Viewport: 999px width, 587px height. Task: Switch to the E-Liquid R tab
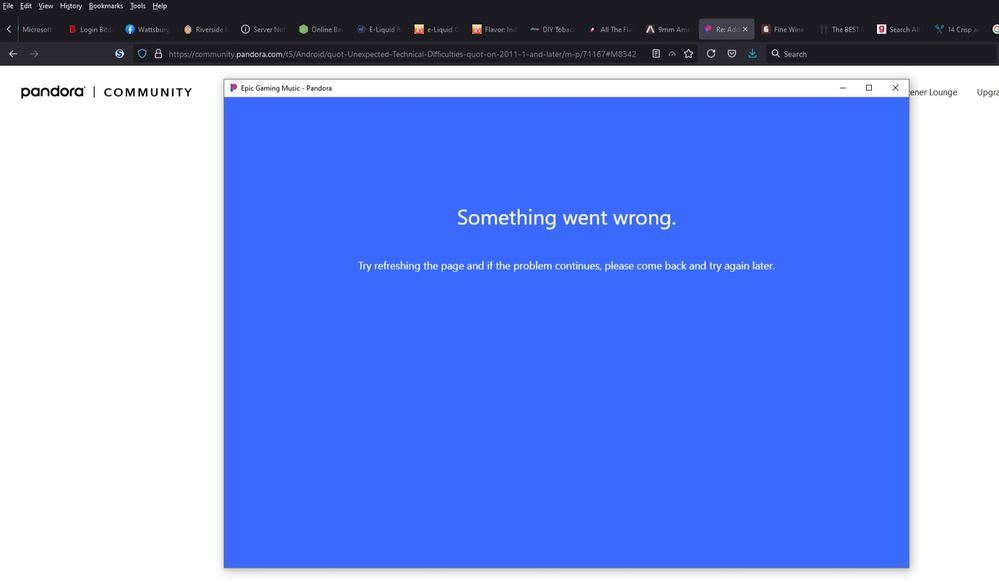click(378, 29)
